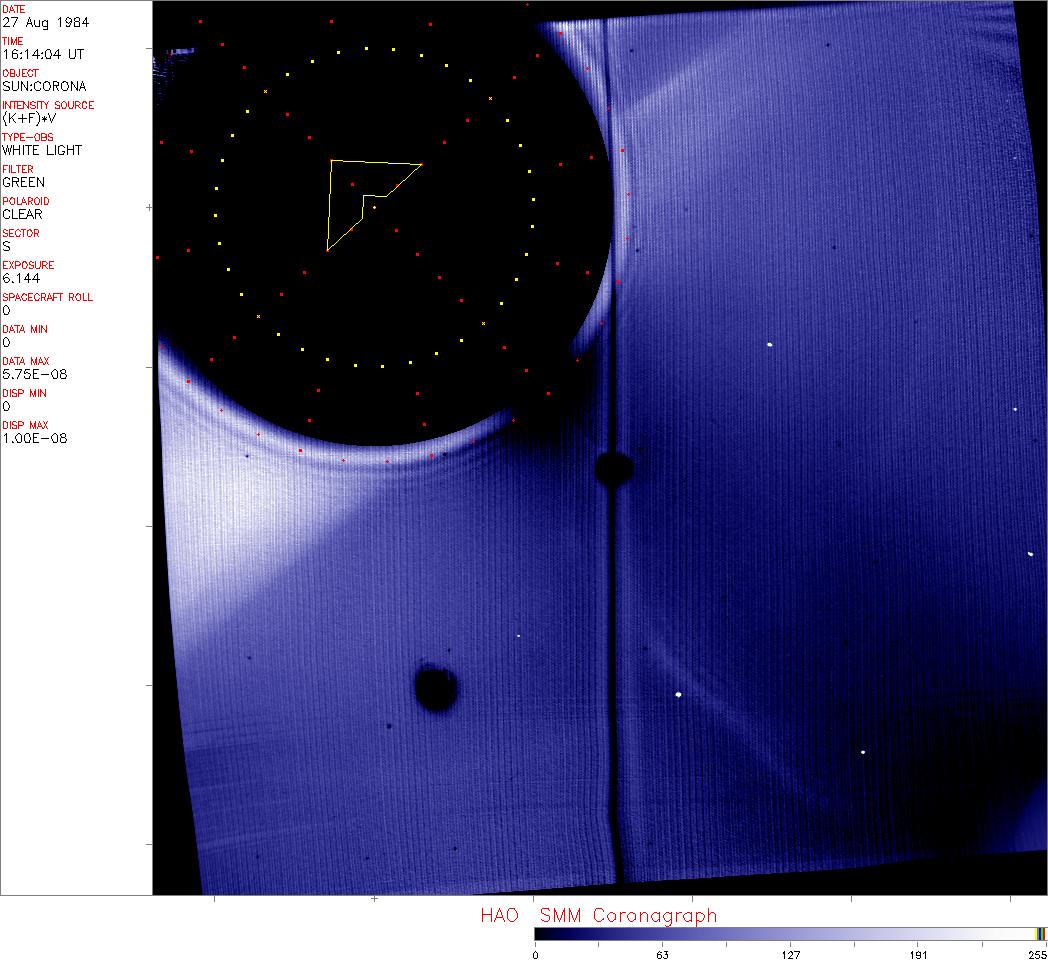Screen dimensions: 1048x960
Task: Click the large dark round blemish below the disk
Action: click(x=436, y=688)
